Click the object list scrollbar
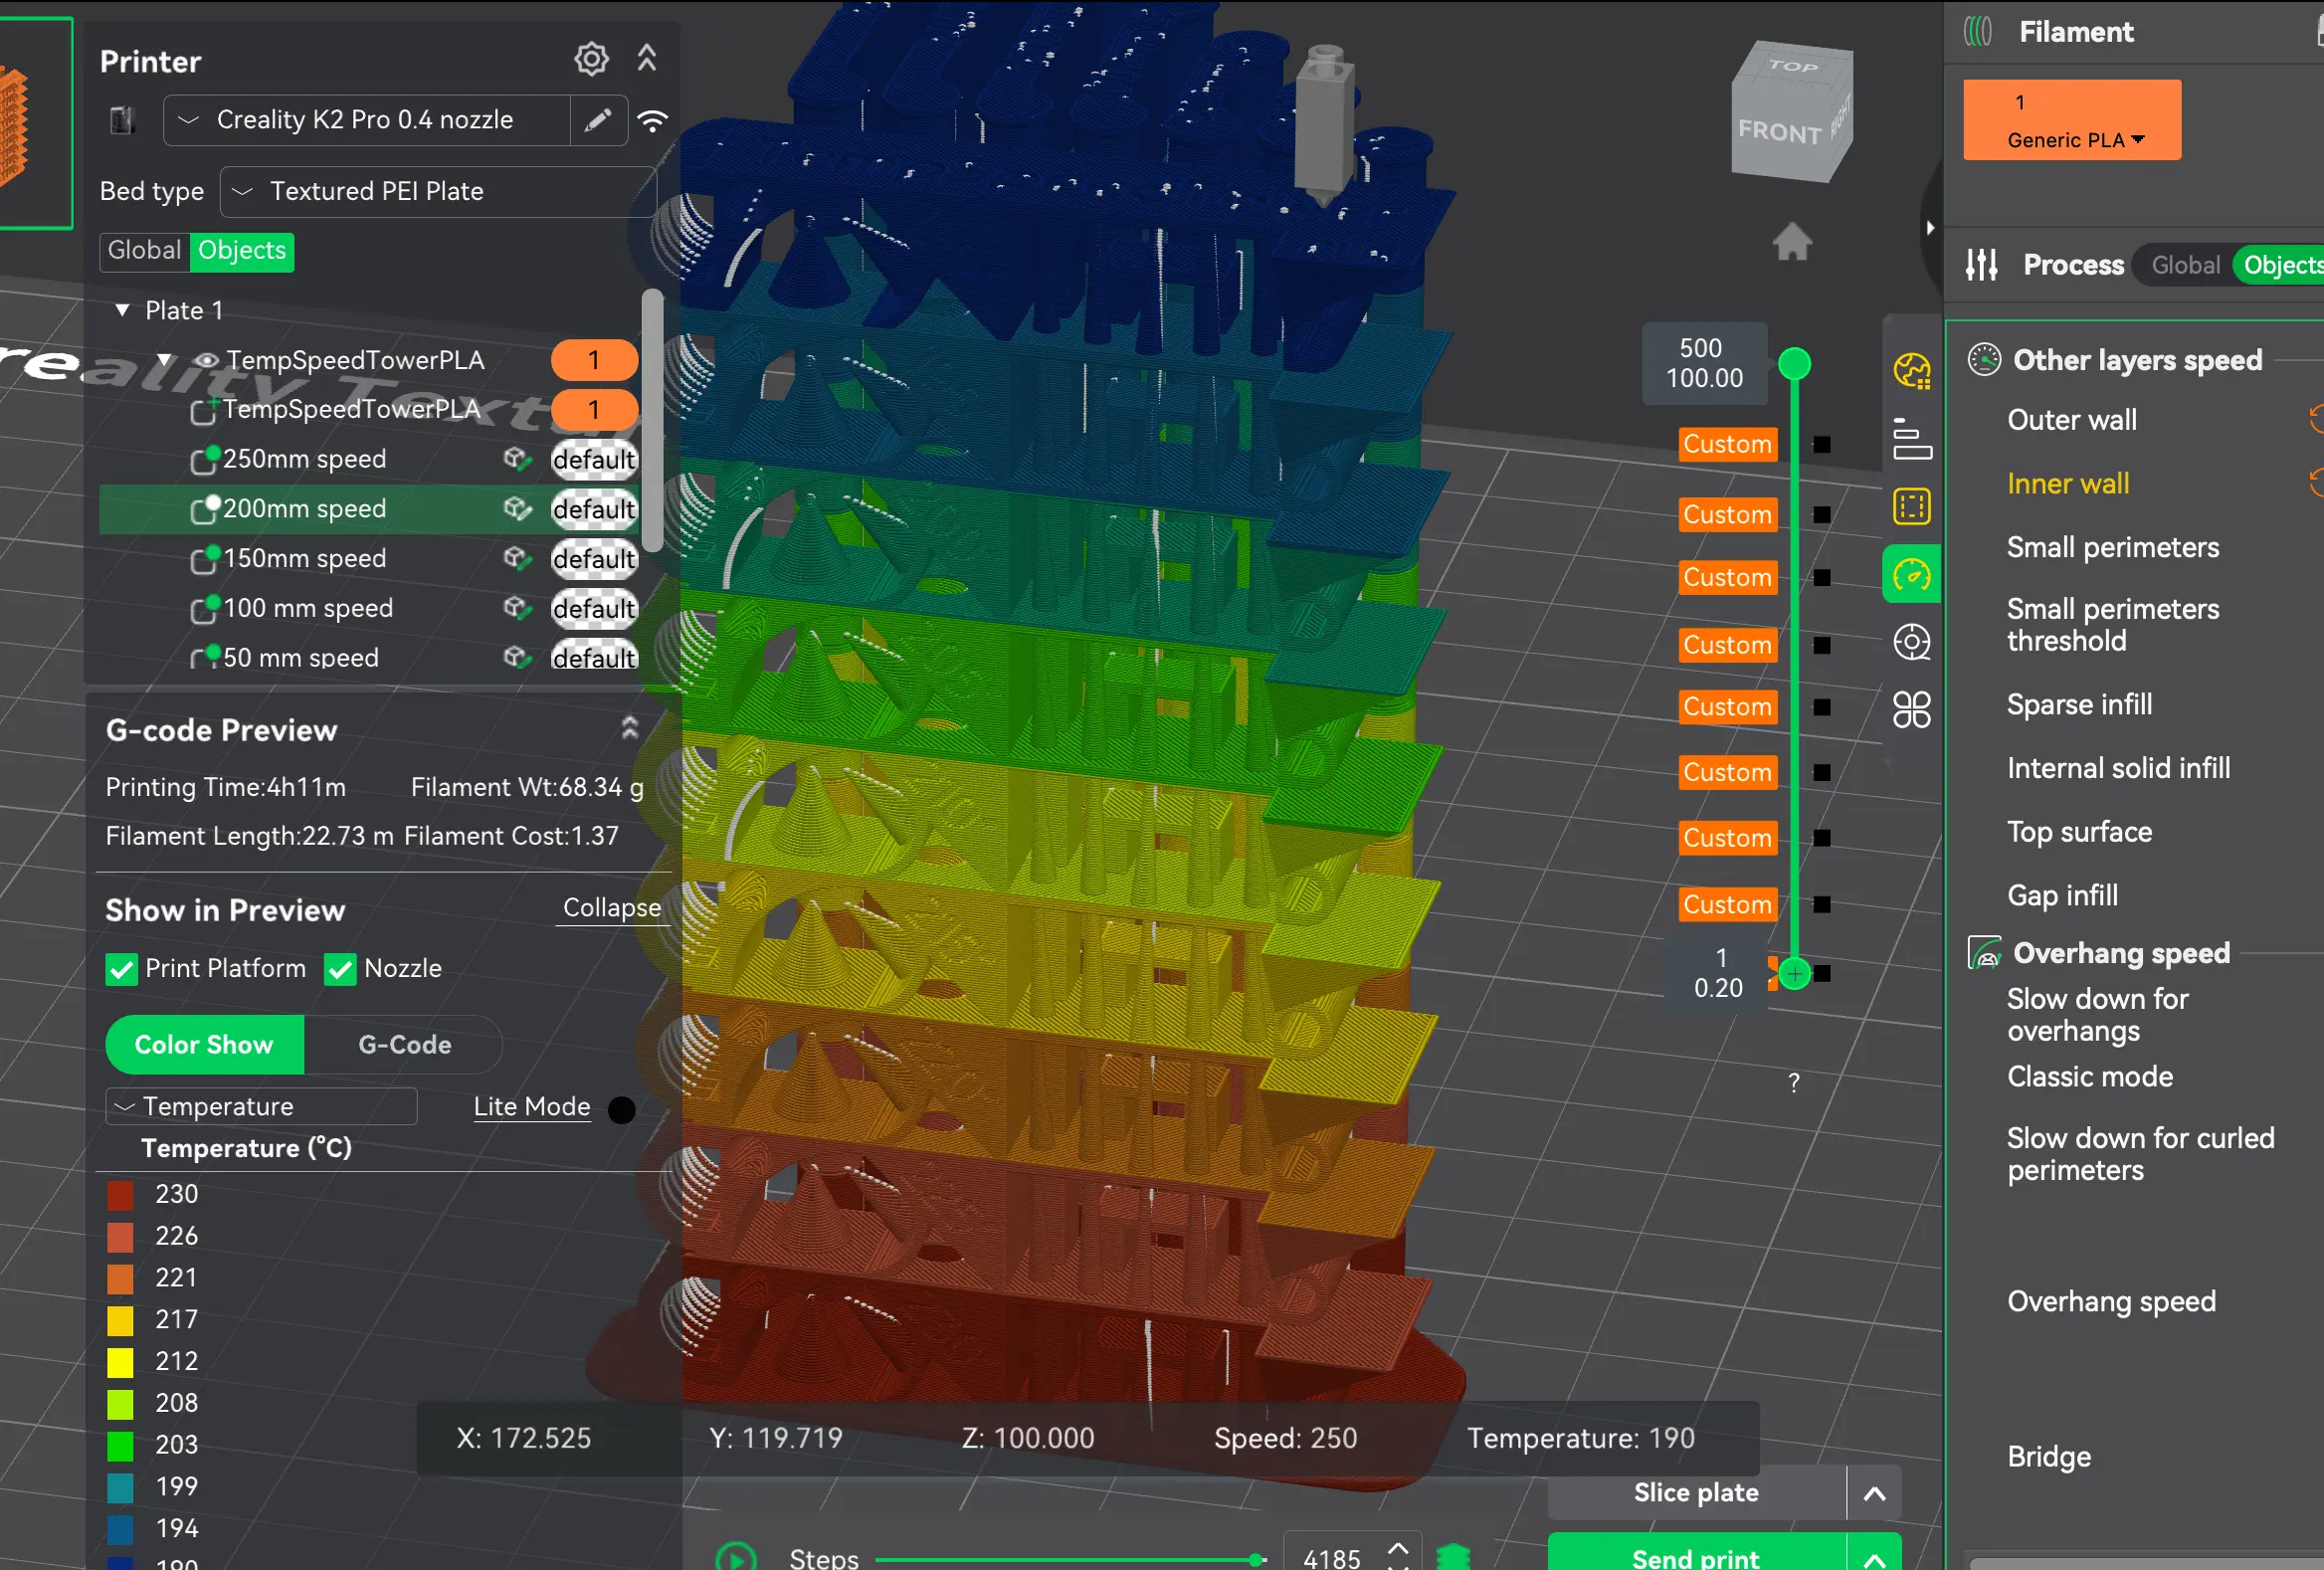Viewport: 2324px width, 1570px height. coord(651,420)
